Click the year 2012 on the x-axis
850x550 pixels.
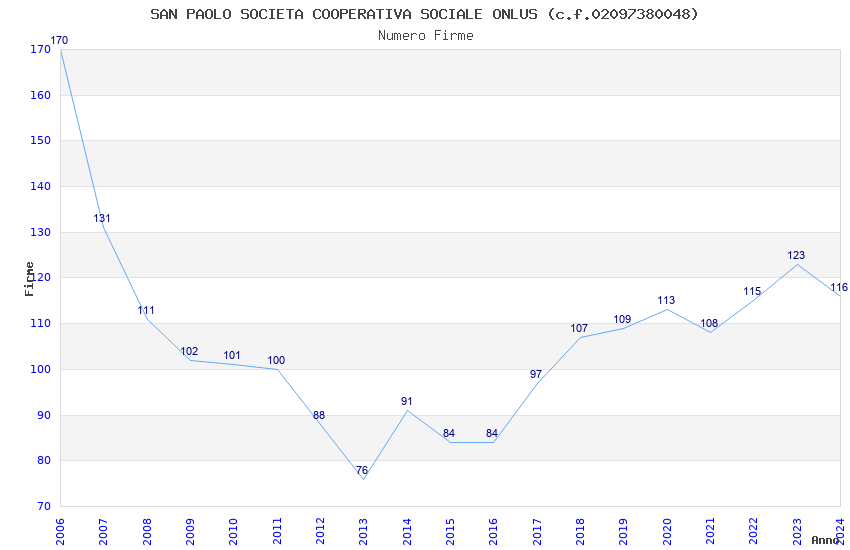point(320,531)
